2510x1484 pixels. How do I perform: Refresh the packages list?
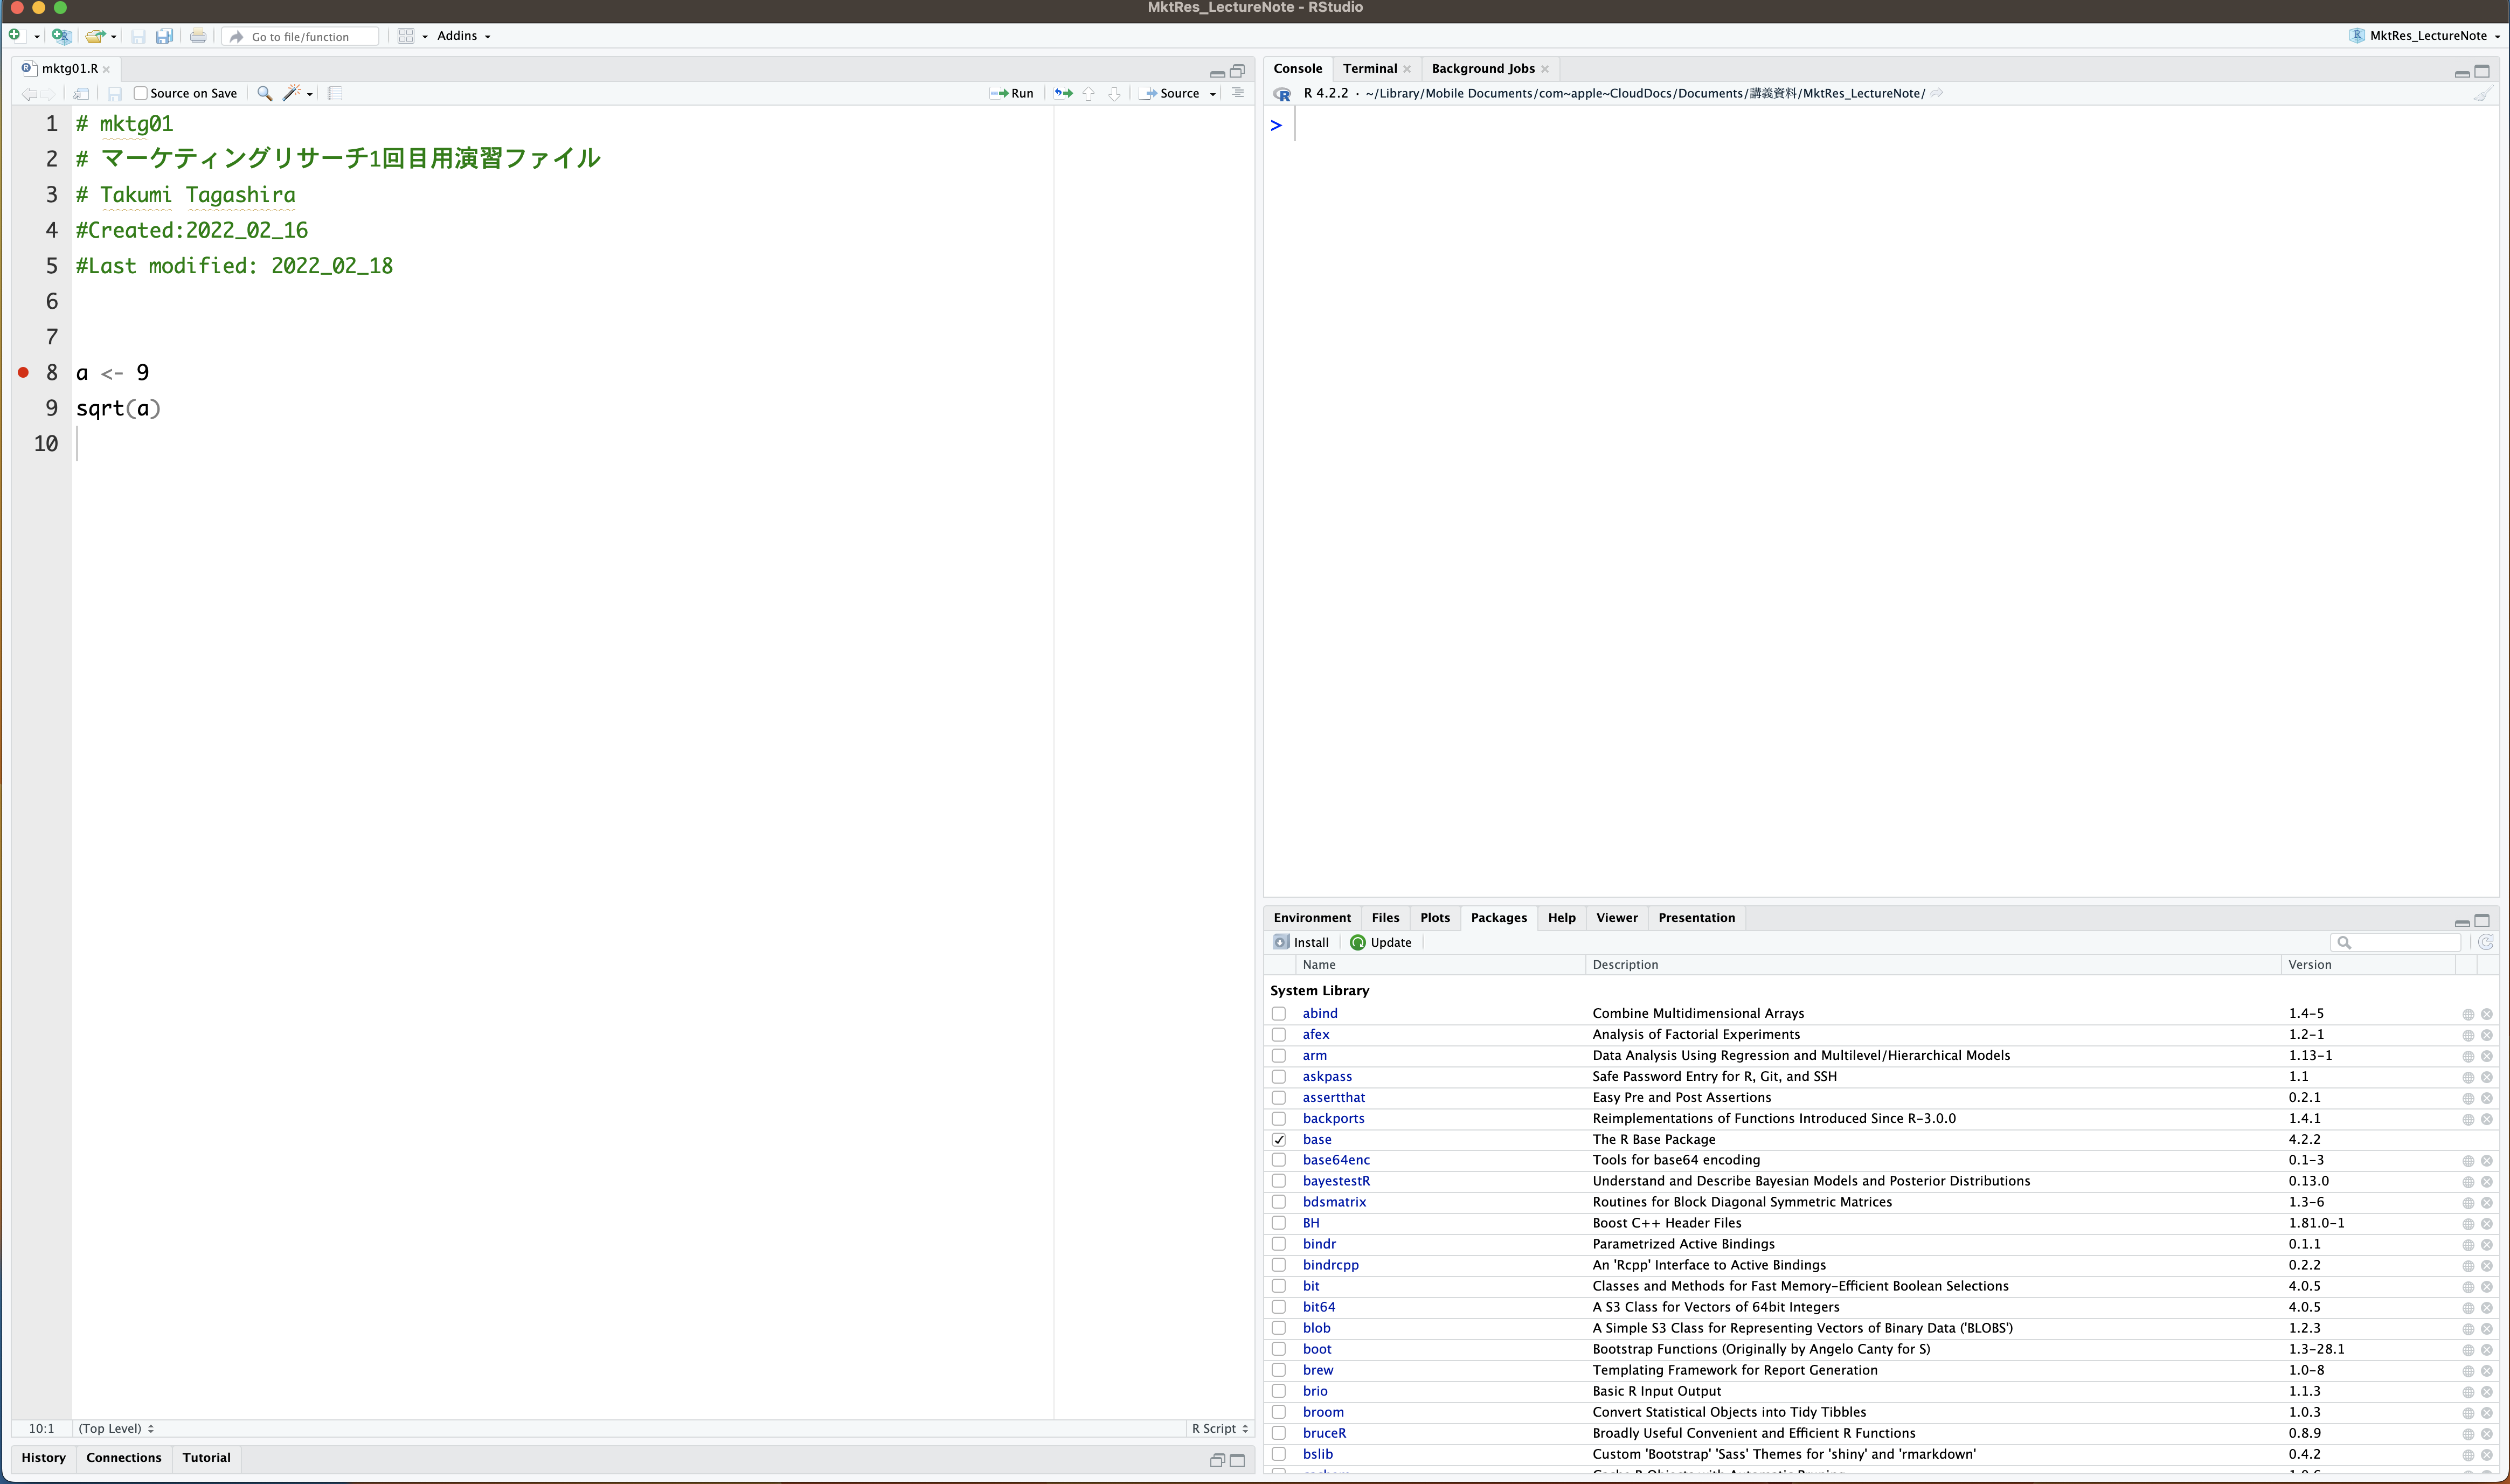2485,942
